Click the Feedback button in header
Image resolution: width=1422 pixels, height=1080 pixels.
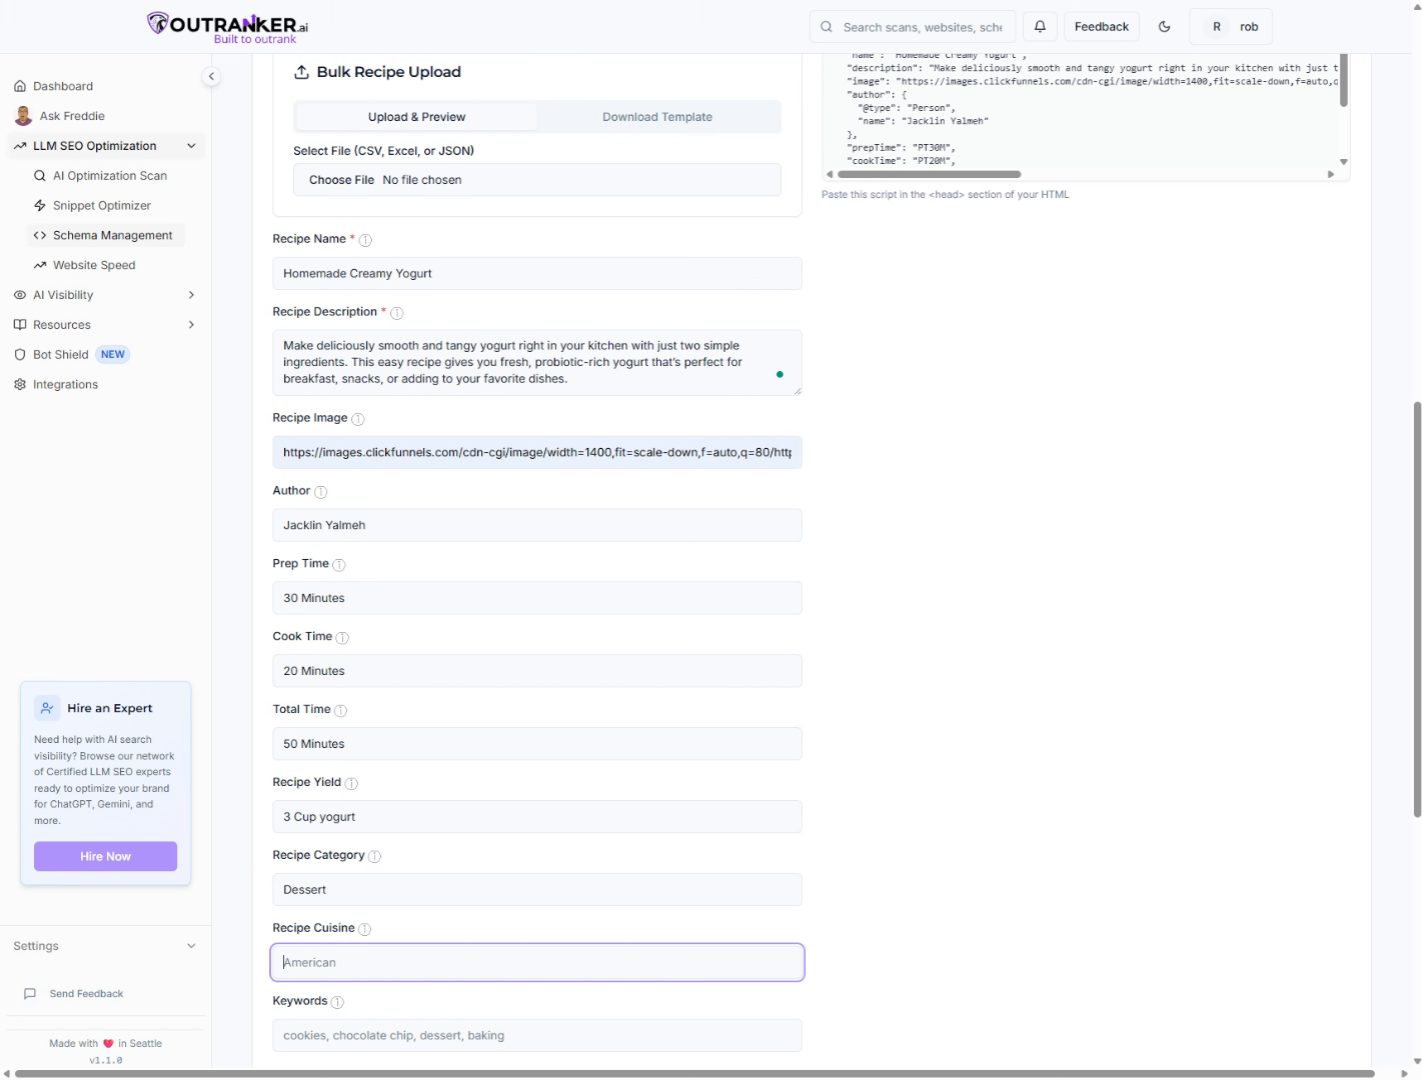(x=1101, y=27)
